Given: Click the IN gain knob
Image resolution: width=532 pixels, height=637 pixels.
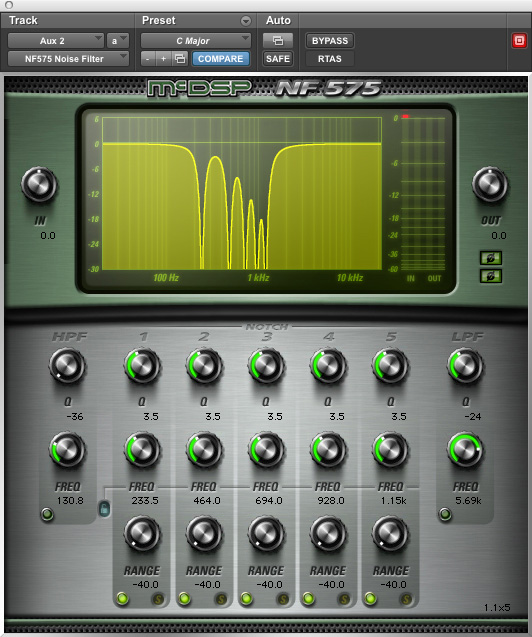Looking at the screenshot, I should coord(39,185).
